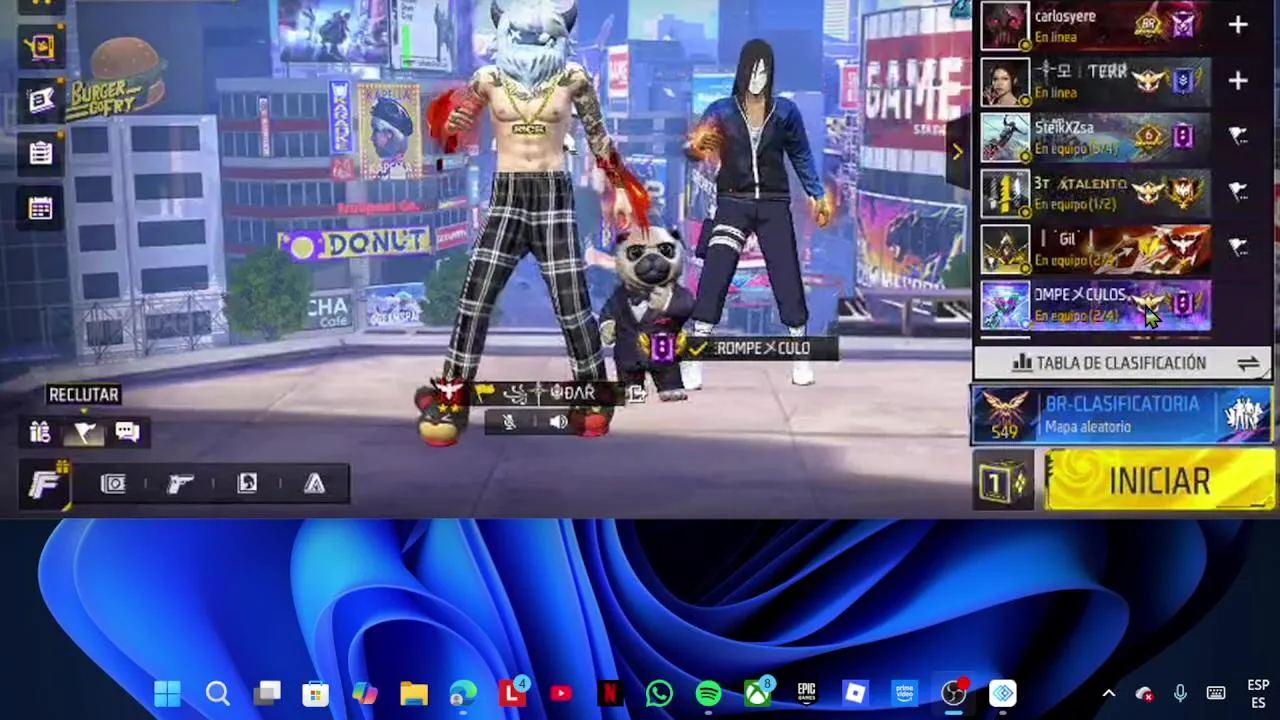Open Windows Search on the taskbar

pyautogui.click(x=217, y=693)
